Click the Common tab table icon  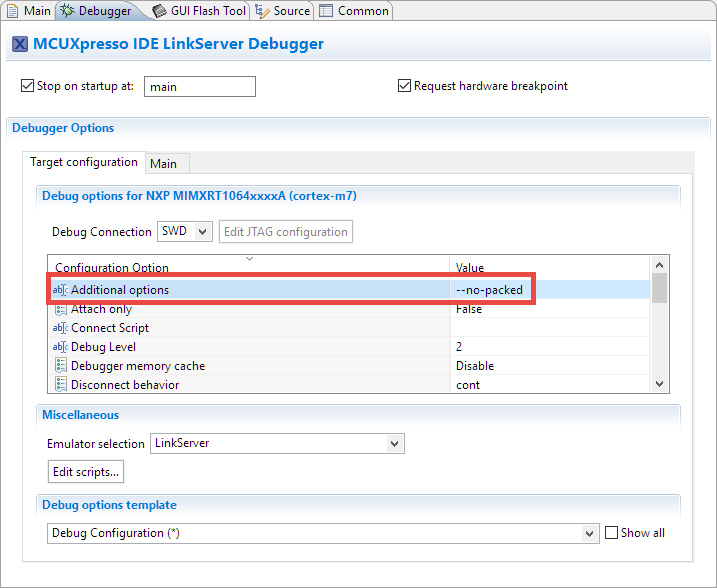pos(326,10)
